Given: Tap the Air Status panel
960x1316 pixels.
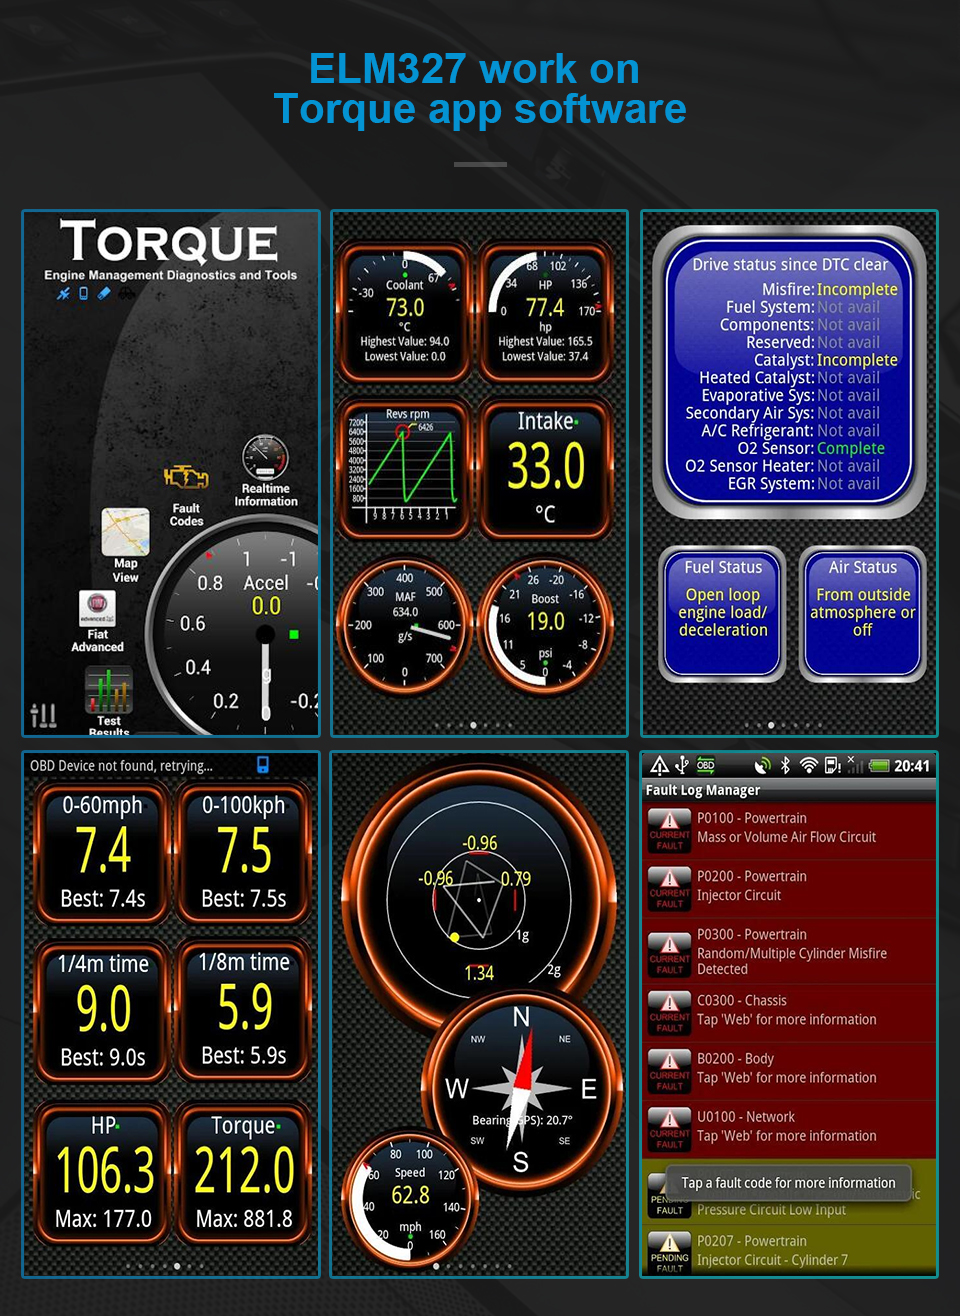Looking at the screenshot, I should (862, 612).
